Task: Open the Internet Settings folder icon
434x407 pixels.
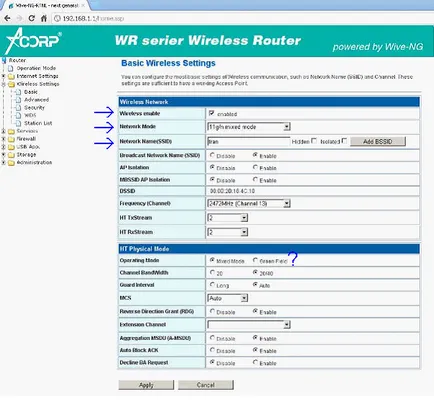Action: [11, 76]
